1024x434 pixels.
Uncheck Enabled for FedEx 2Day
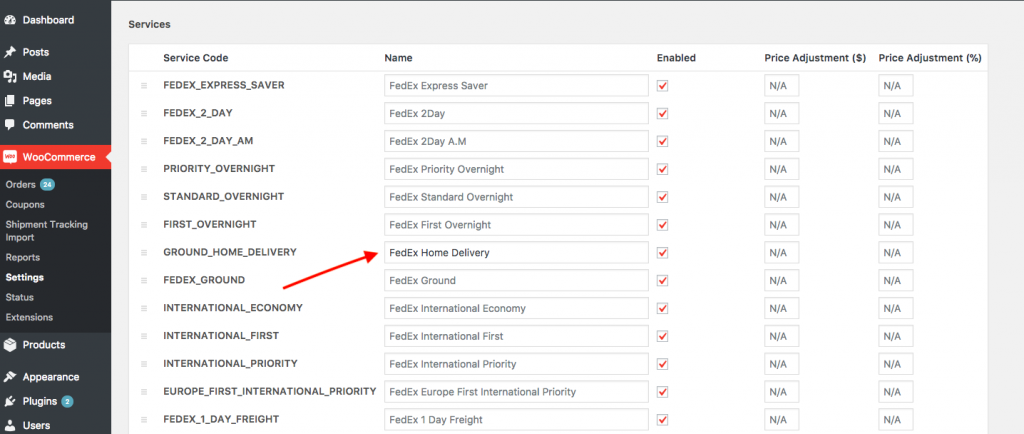tap(662, 114)
